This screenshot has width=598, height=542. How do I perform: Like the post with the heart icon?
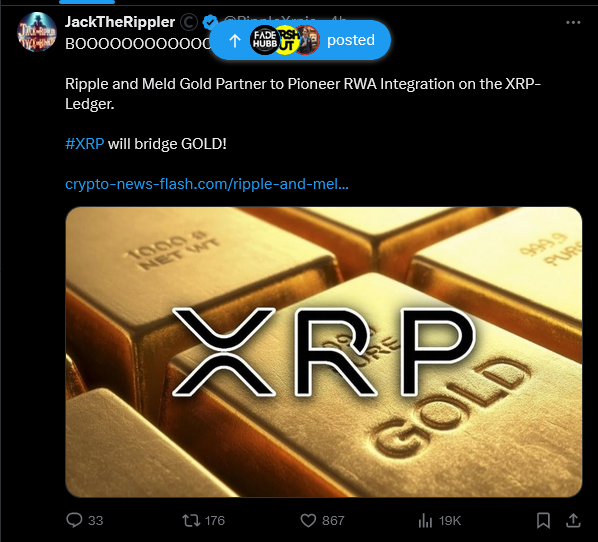(x=308, y=520)
